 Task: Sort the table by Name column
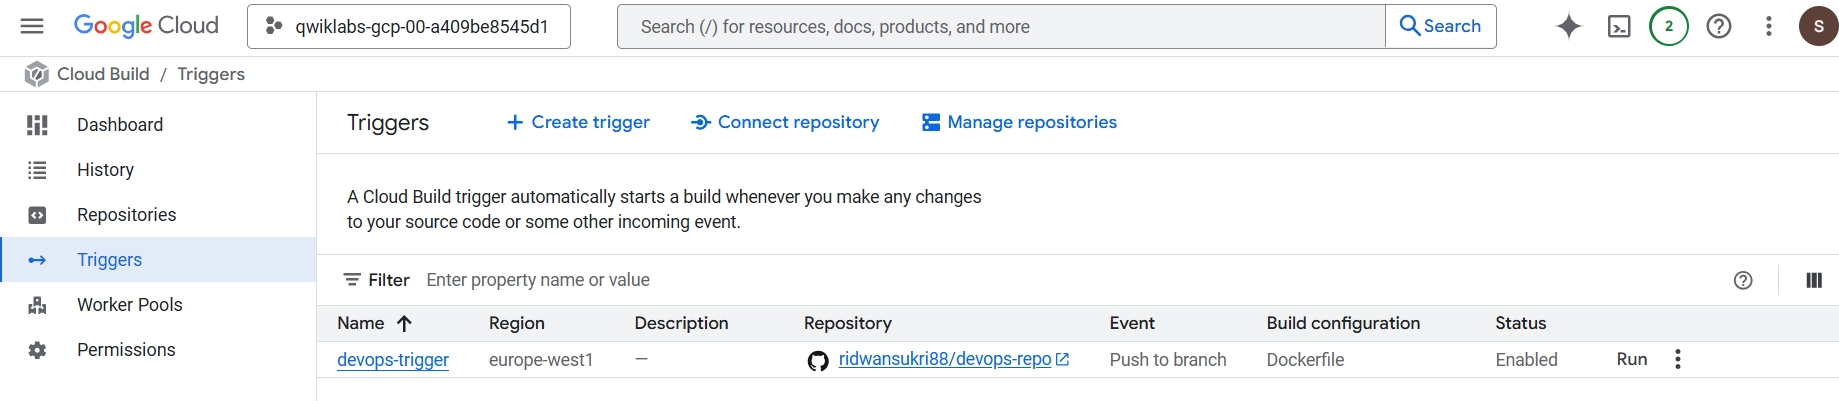[374, 323]
